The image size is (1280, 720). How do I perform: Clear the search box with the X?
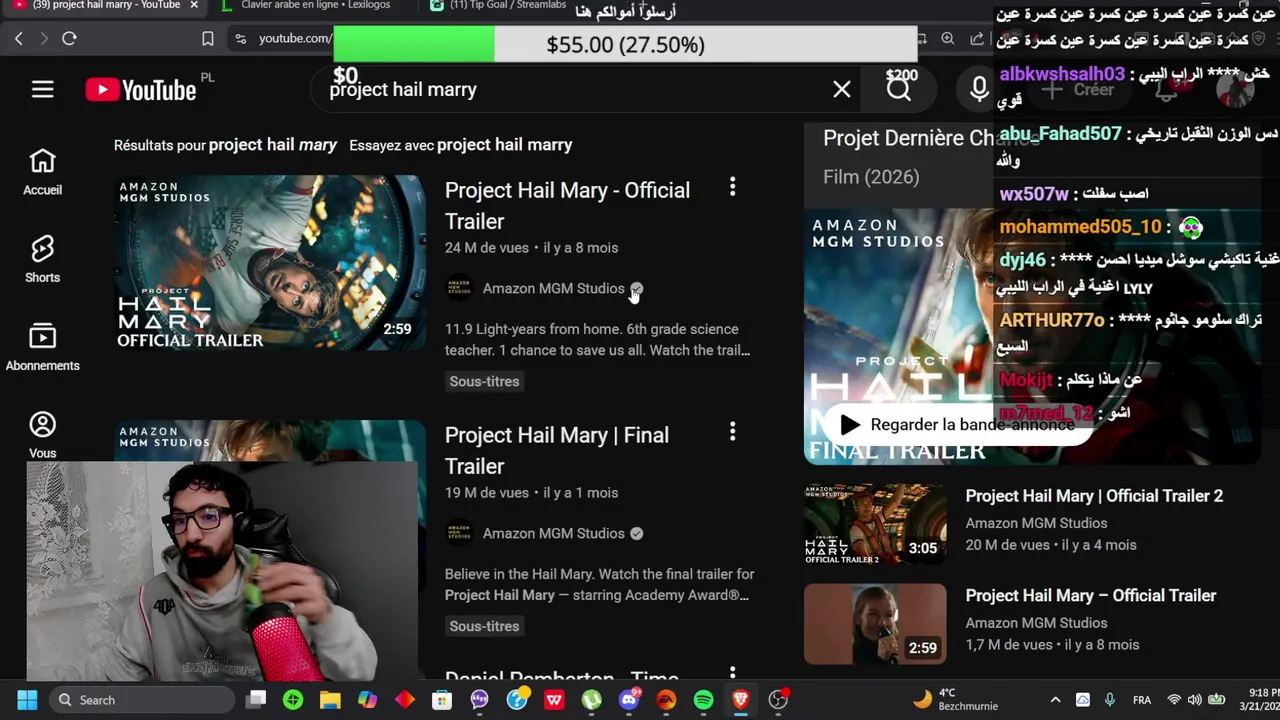tap(842, 90)
